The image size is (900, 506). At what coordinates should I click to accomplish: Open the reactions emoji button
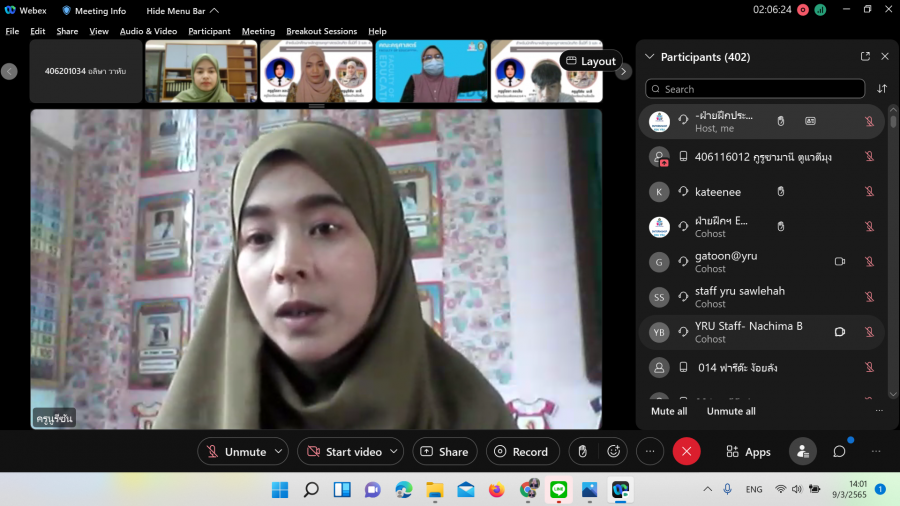pyautogui.click(x=614, y=451)
